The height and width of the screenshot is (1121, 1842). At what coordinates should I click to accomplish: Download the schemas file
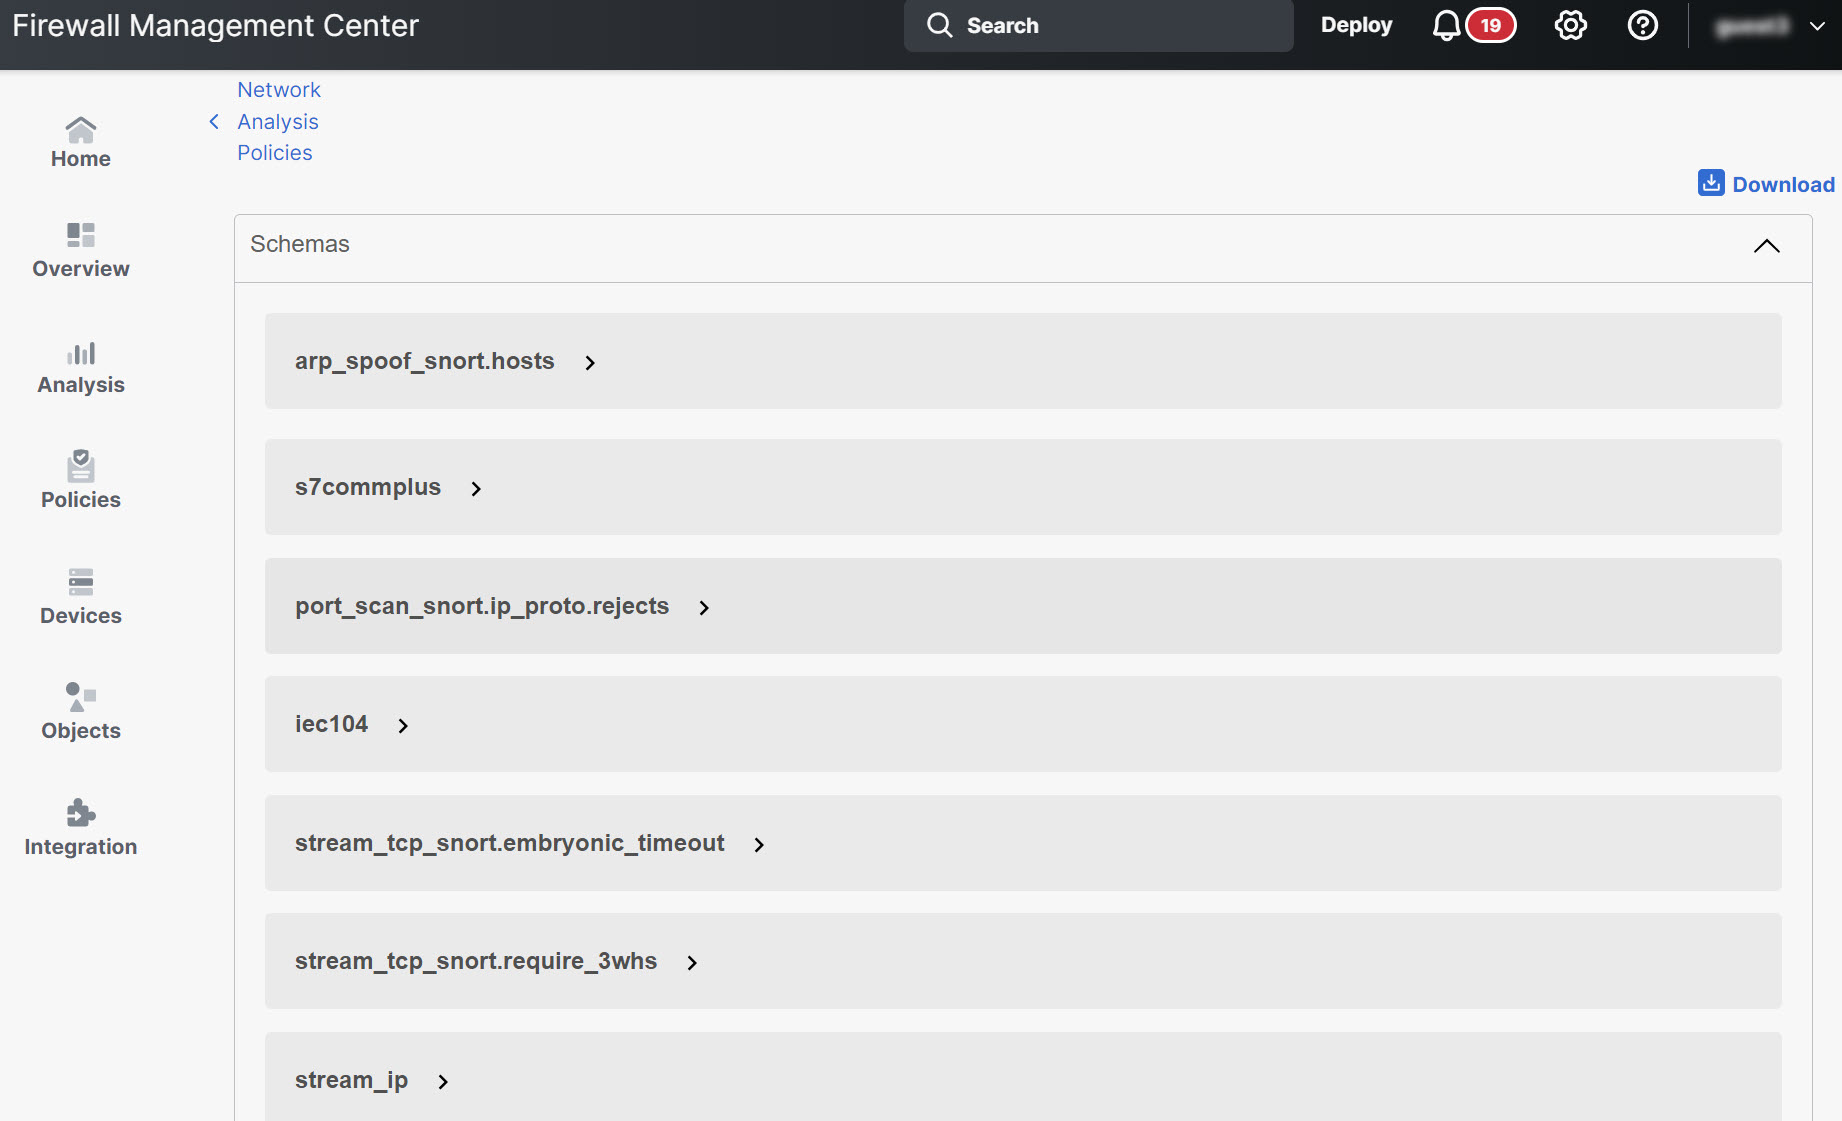click(x=1766, y=184)
